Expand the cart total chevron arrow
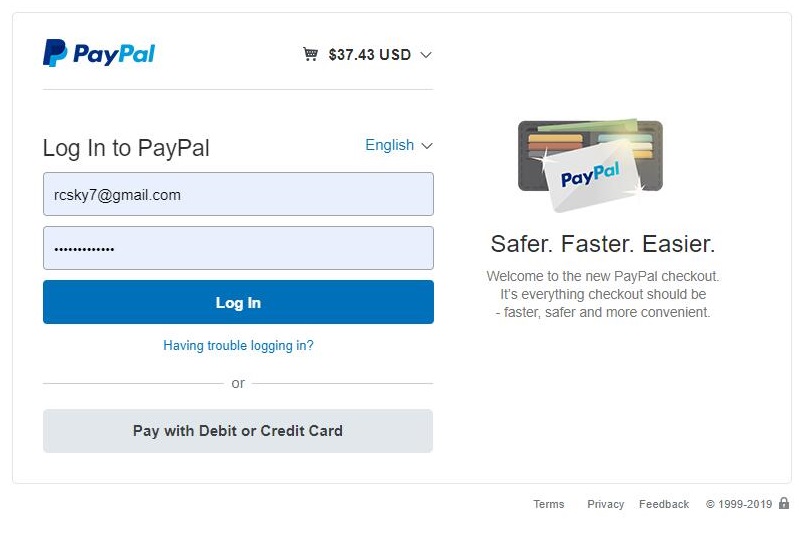This screenshot has width=799, height=535. pos(426,55)
